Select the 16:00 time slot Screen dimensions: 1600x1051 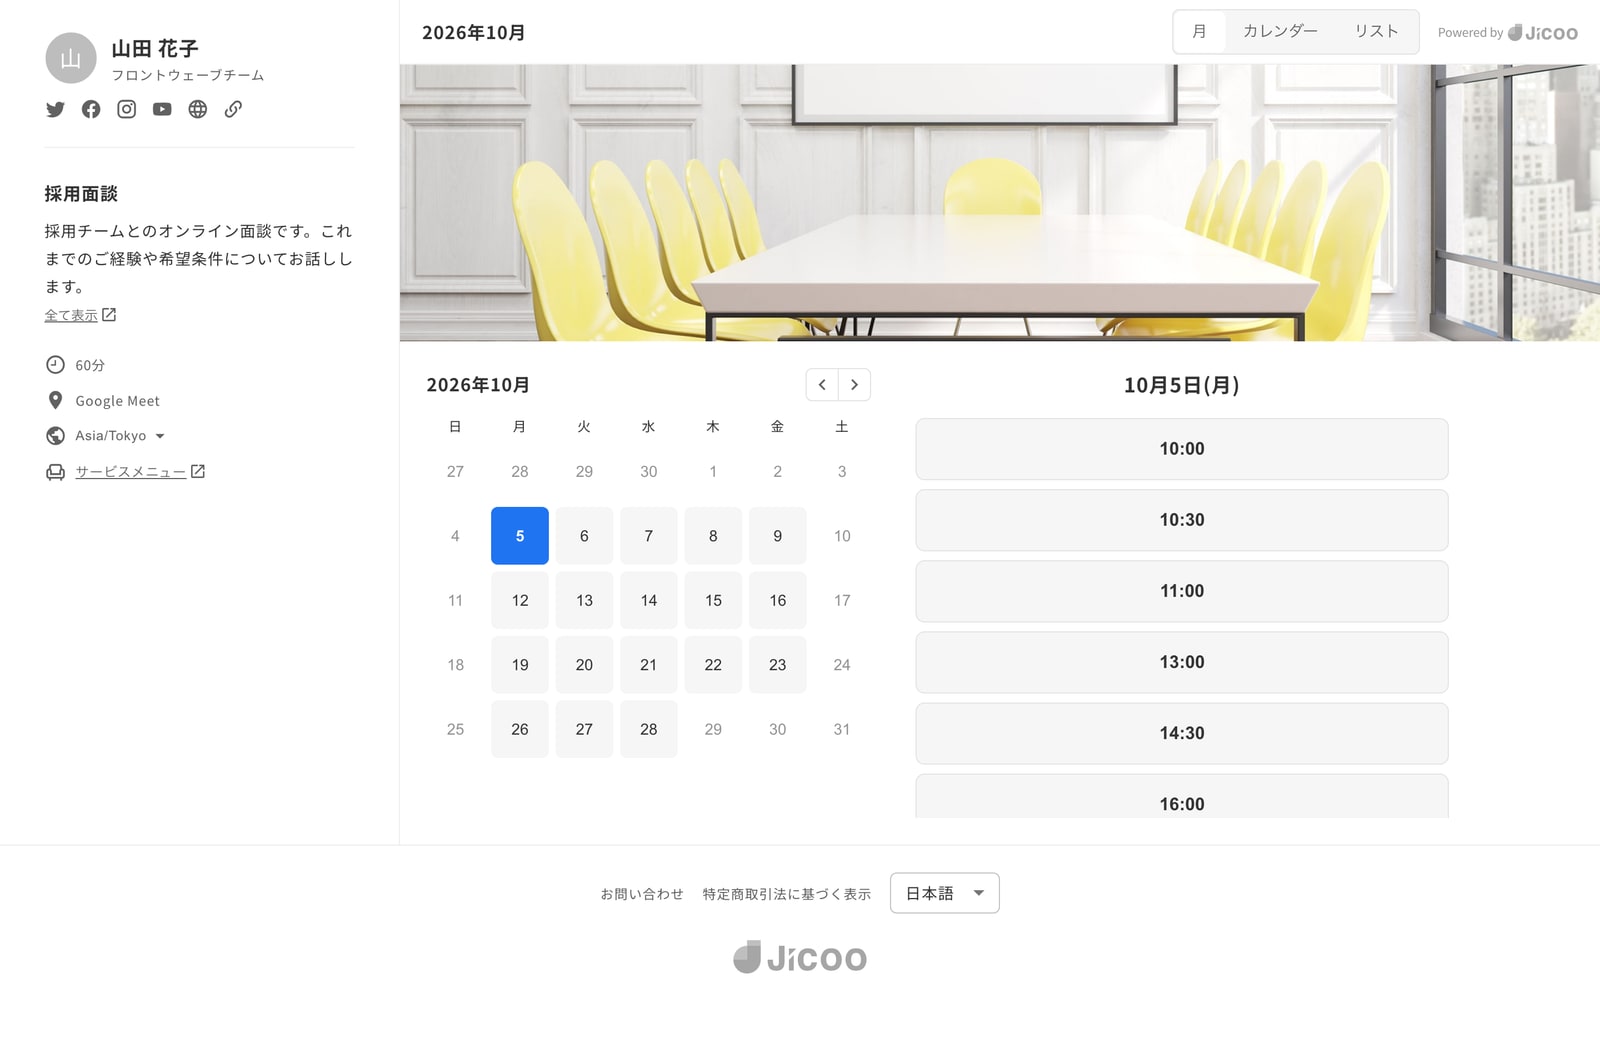coord(1182,797)
